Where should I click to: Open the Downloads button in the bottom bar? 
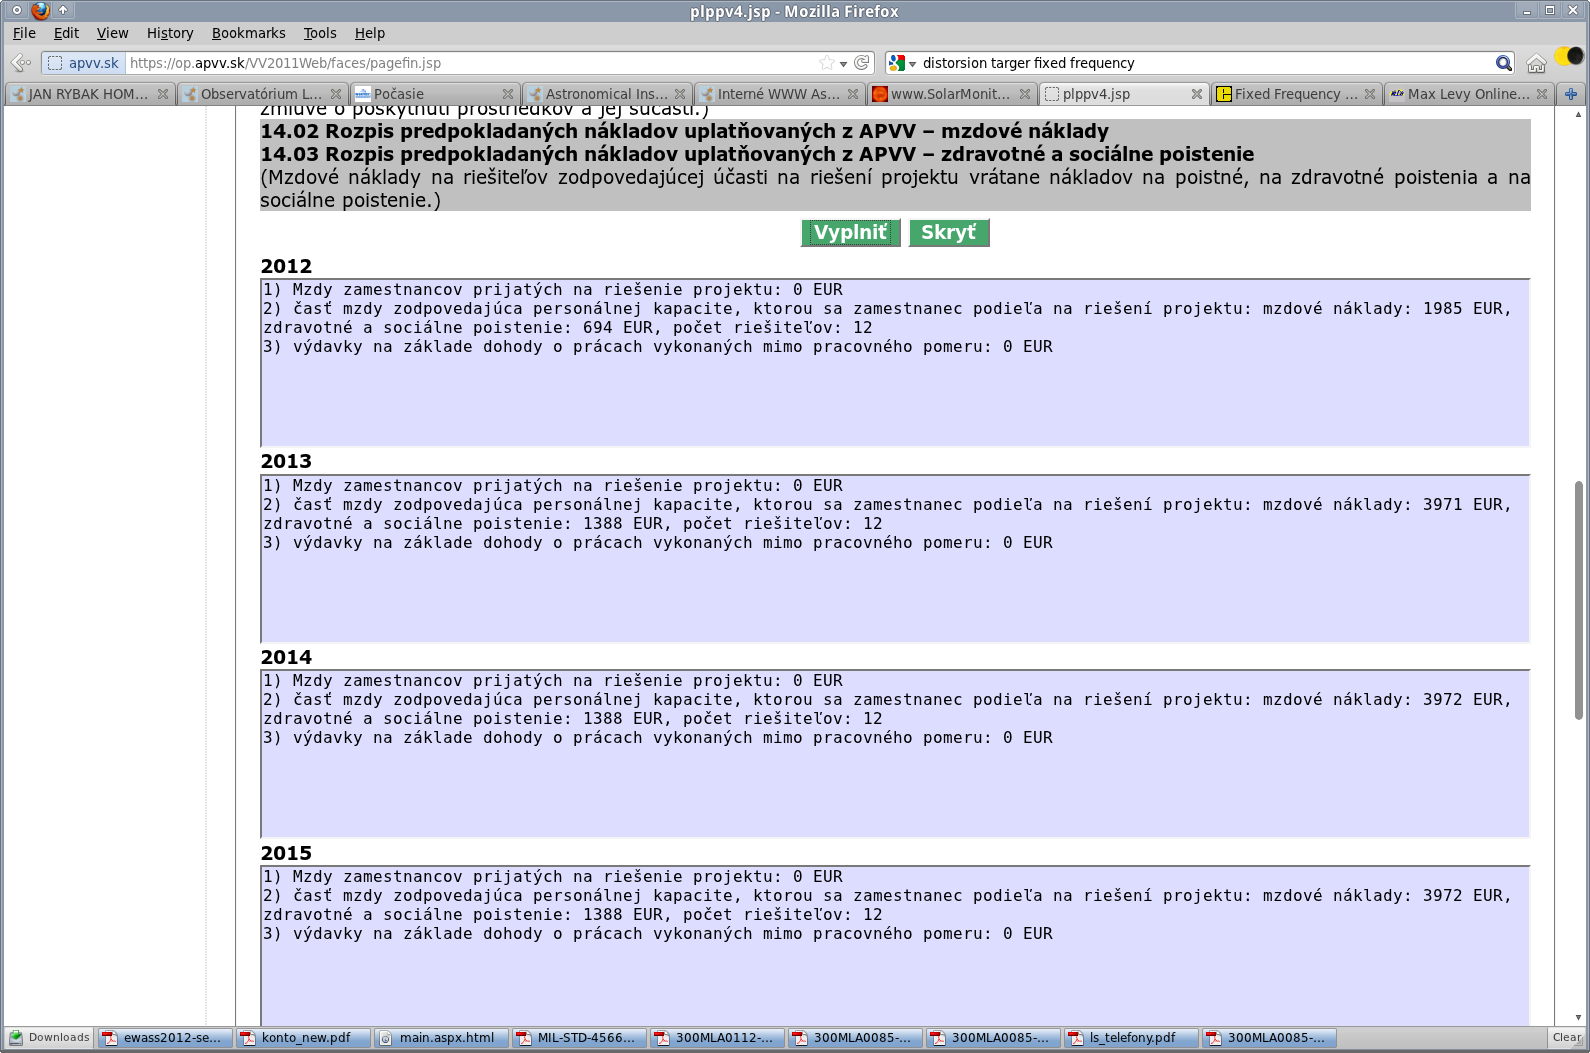click(x=49, y=1038)
